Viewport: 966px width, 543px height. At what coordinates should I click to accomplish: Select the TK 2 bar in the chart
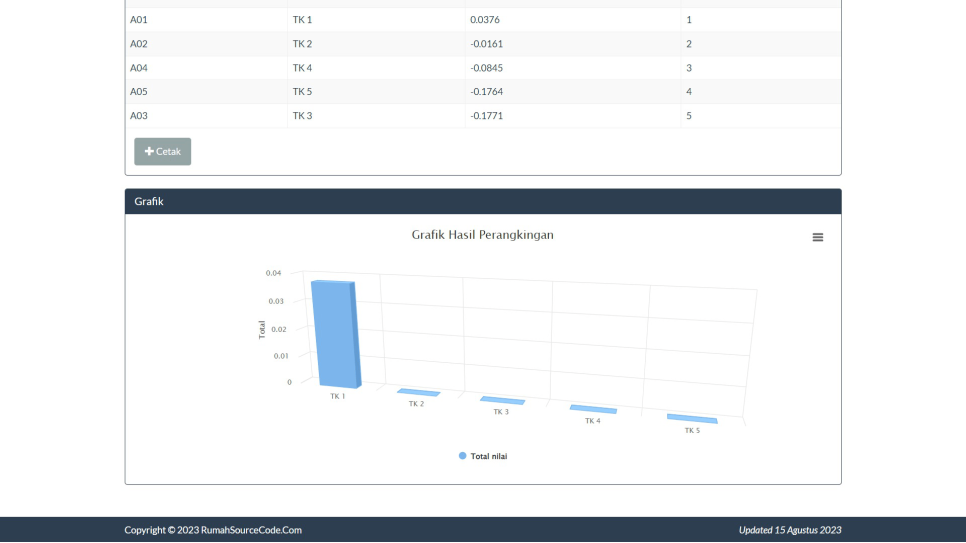pyautogui.click(x=419, y=392)
